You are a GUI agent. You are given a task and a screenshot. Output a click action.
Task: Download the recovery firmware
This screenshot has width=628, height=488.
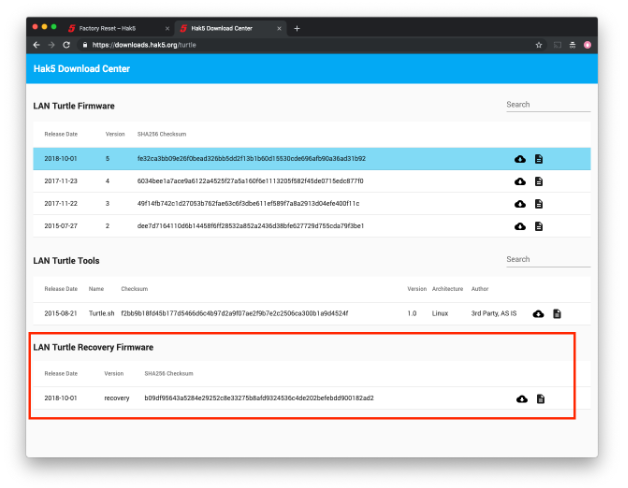[x=521, y=399]
